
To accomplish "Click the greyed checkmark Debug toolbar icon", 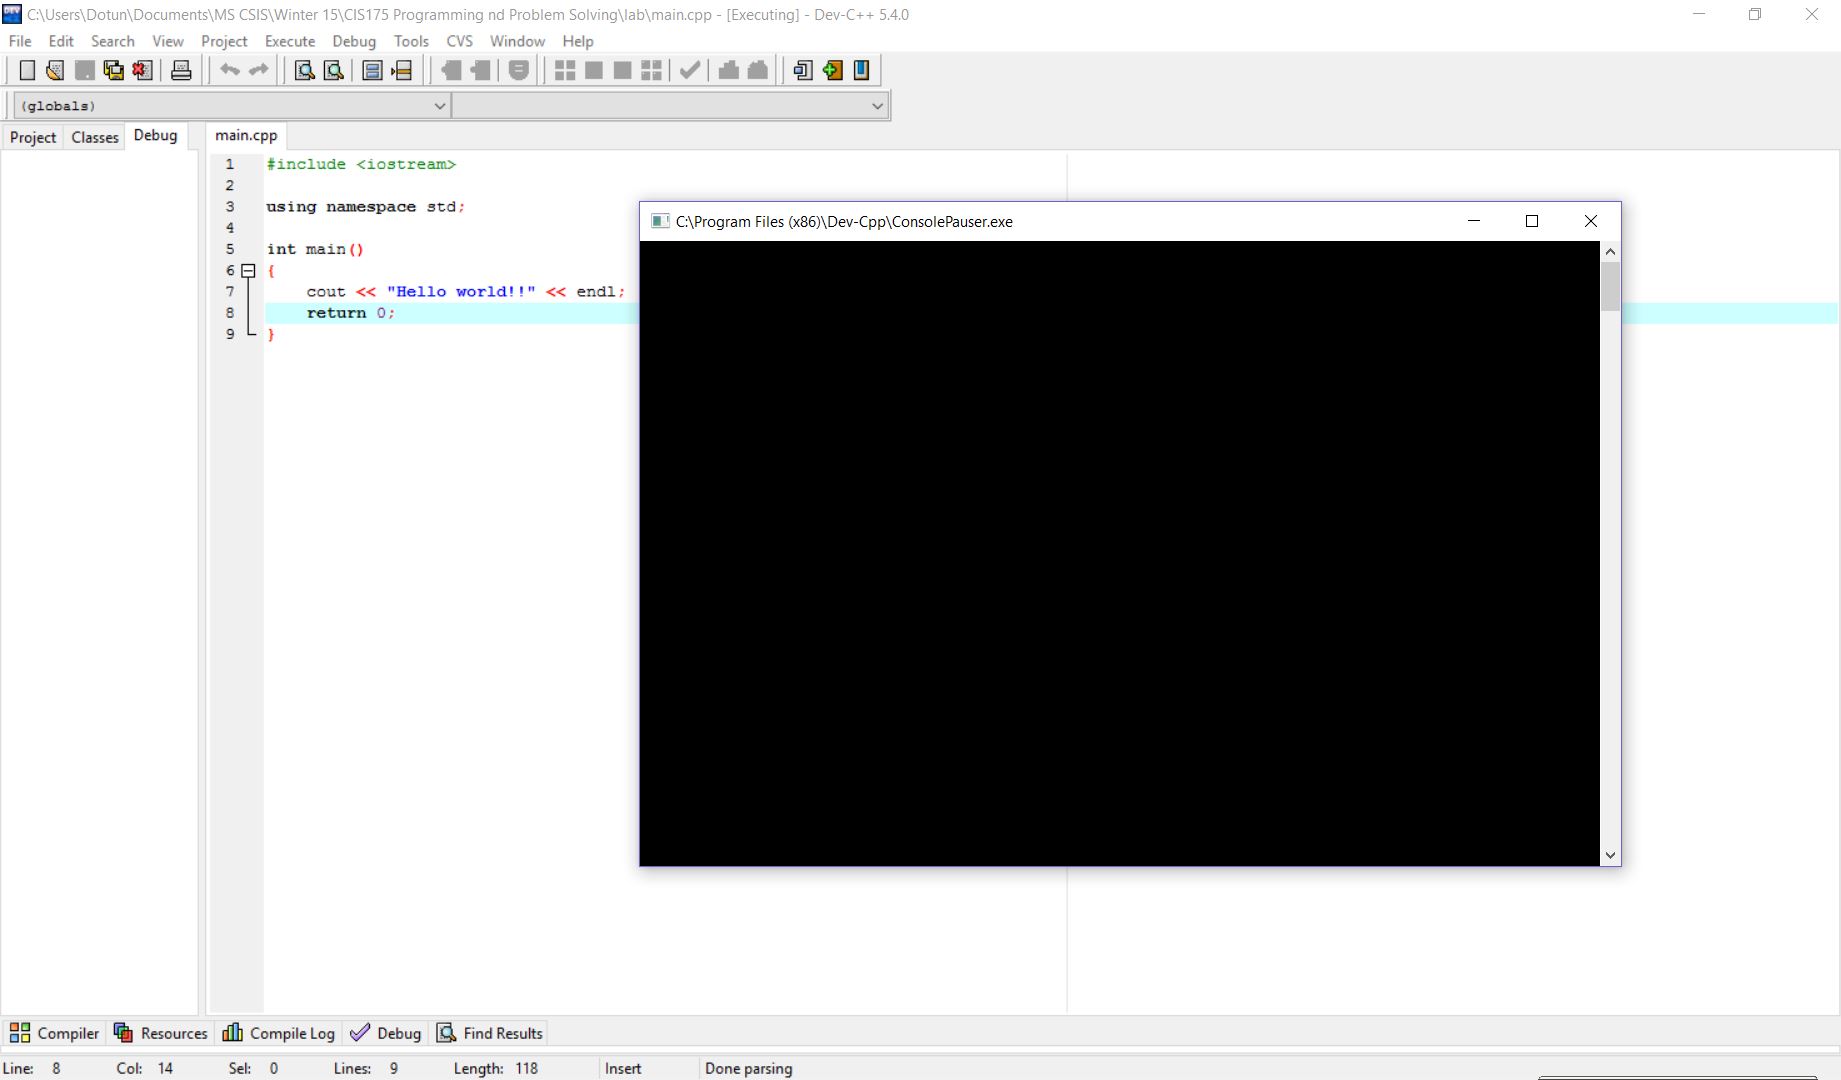I will 690,70.
